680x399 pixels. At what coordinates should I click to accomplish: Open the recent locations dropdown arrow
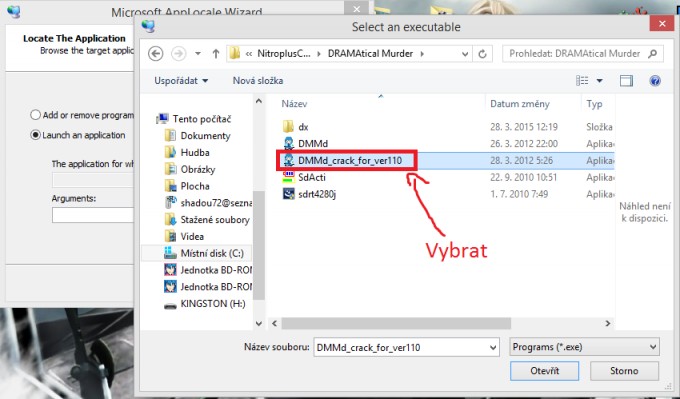198,54
